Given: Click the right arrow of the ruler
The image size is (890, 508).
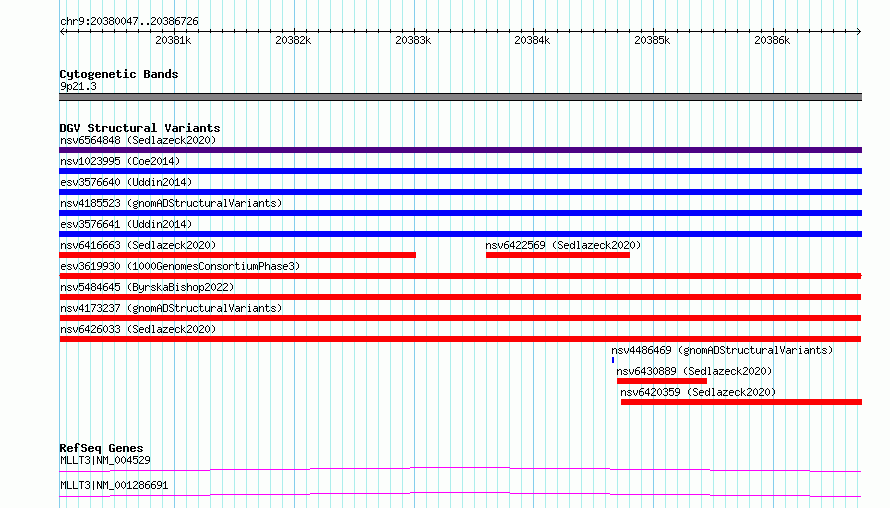Looking at the screenshot, I should click(x=859, y=32).
